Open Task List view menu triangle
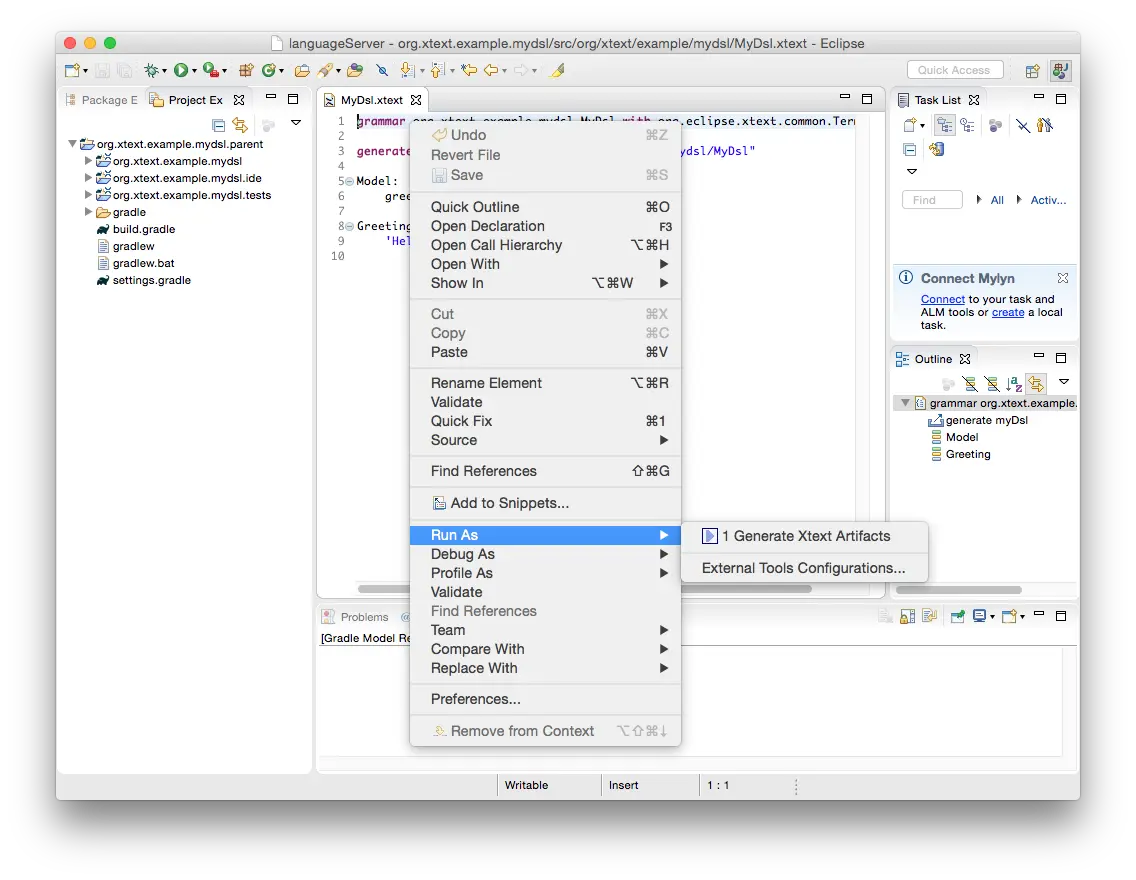This screenshot has height=880, width=1136. point(912,172)
